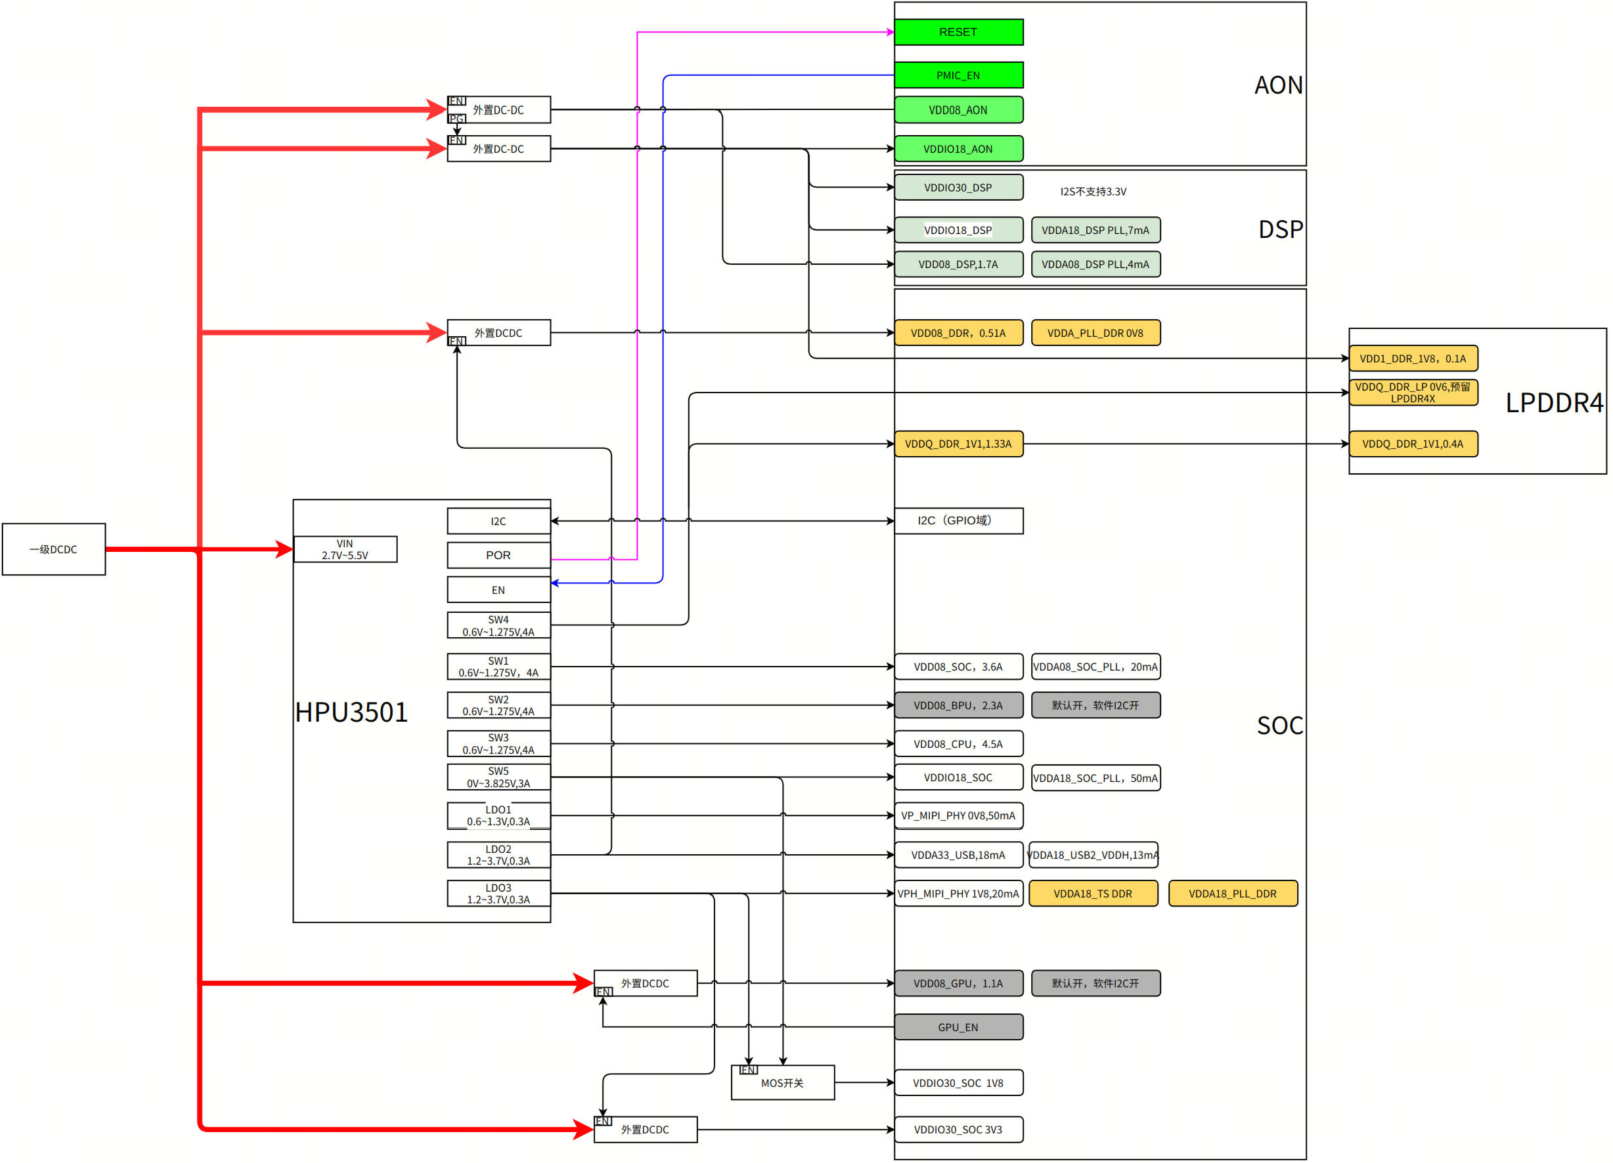The image size is (1613, 1163).
Task: Select the LDO1 0.6~1.3V,0.3A block
Action: (498, 816)
